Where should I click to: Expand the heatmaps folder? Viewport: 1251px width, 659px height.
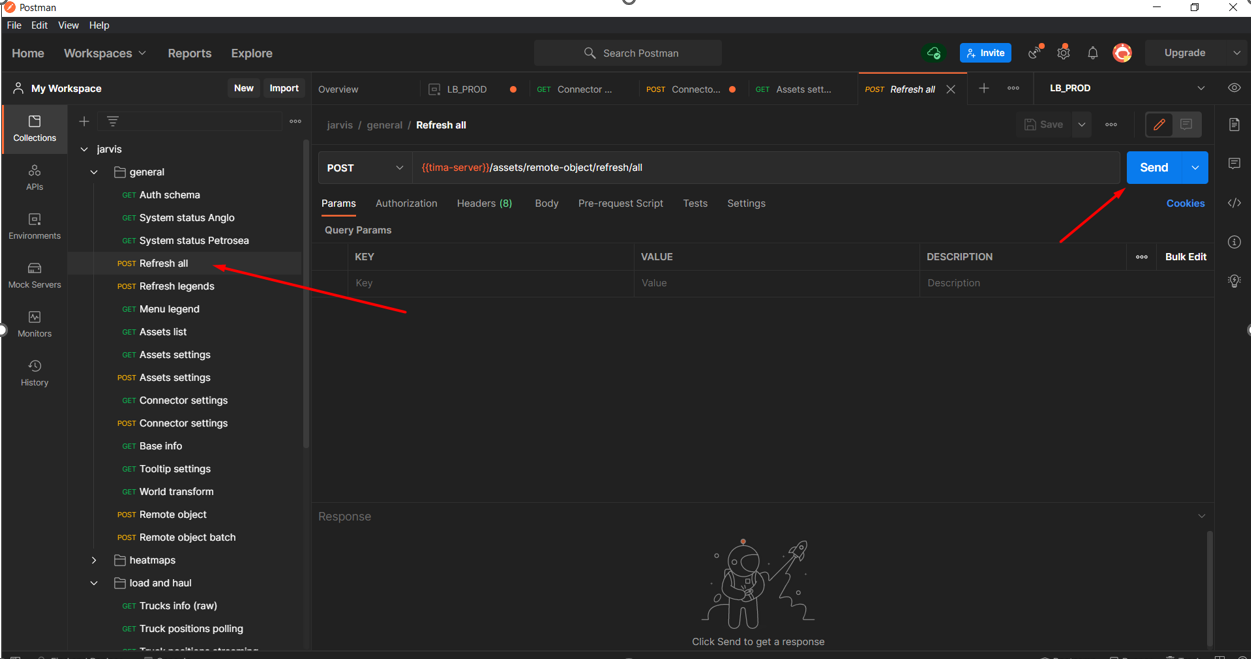click(x=94, y=560)
